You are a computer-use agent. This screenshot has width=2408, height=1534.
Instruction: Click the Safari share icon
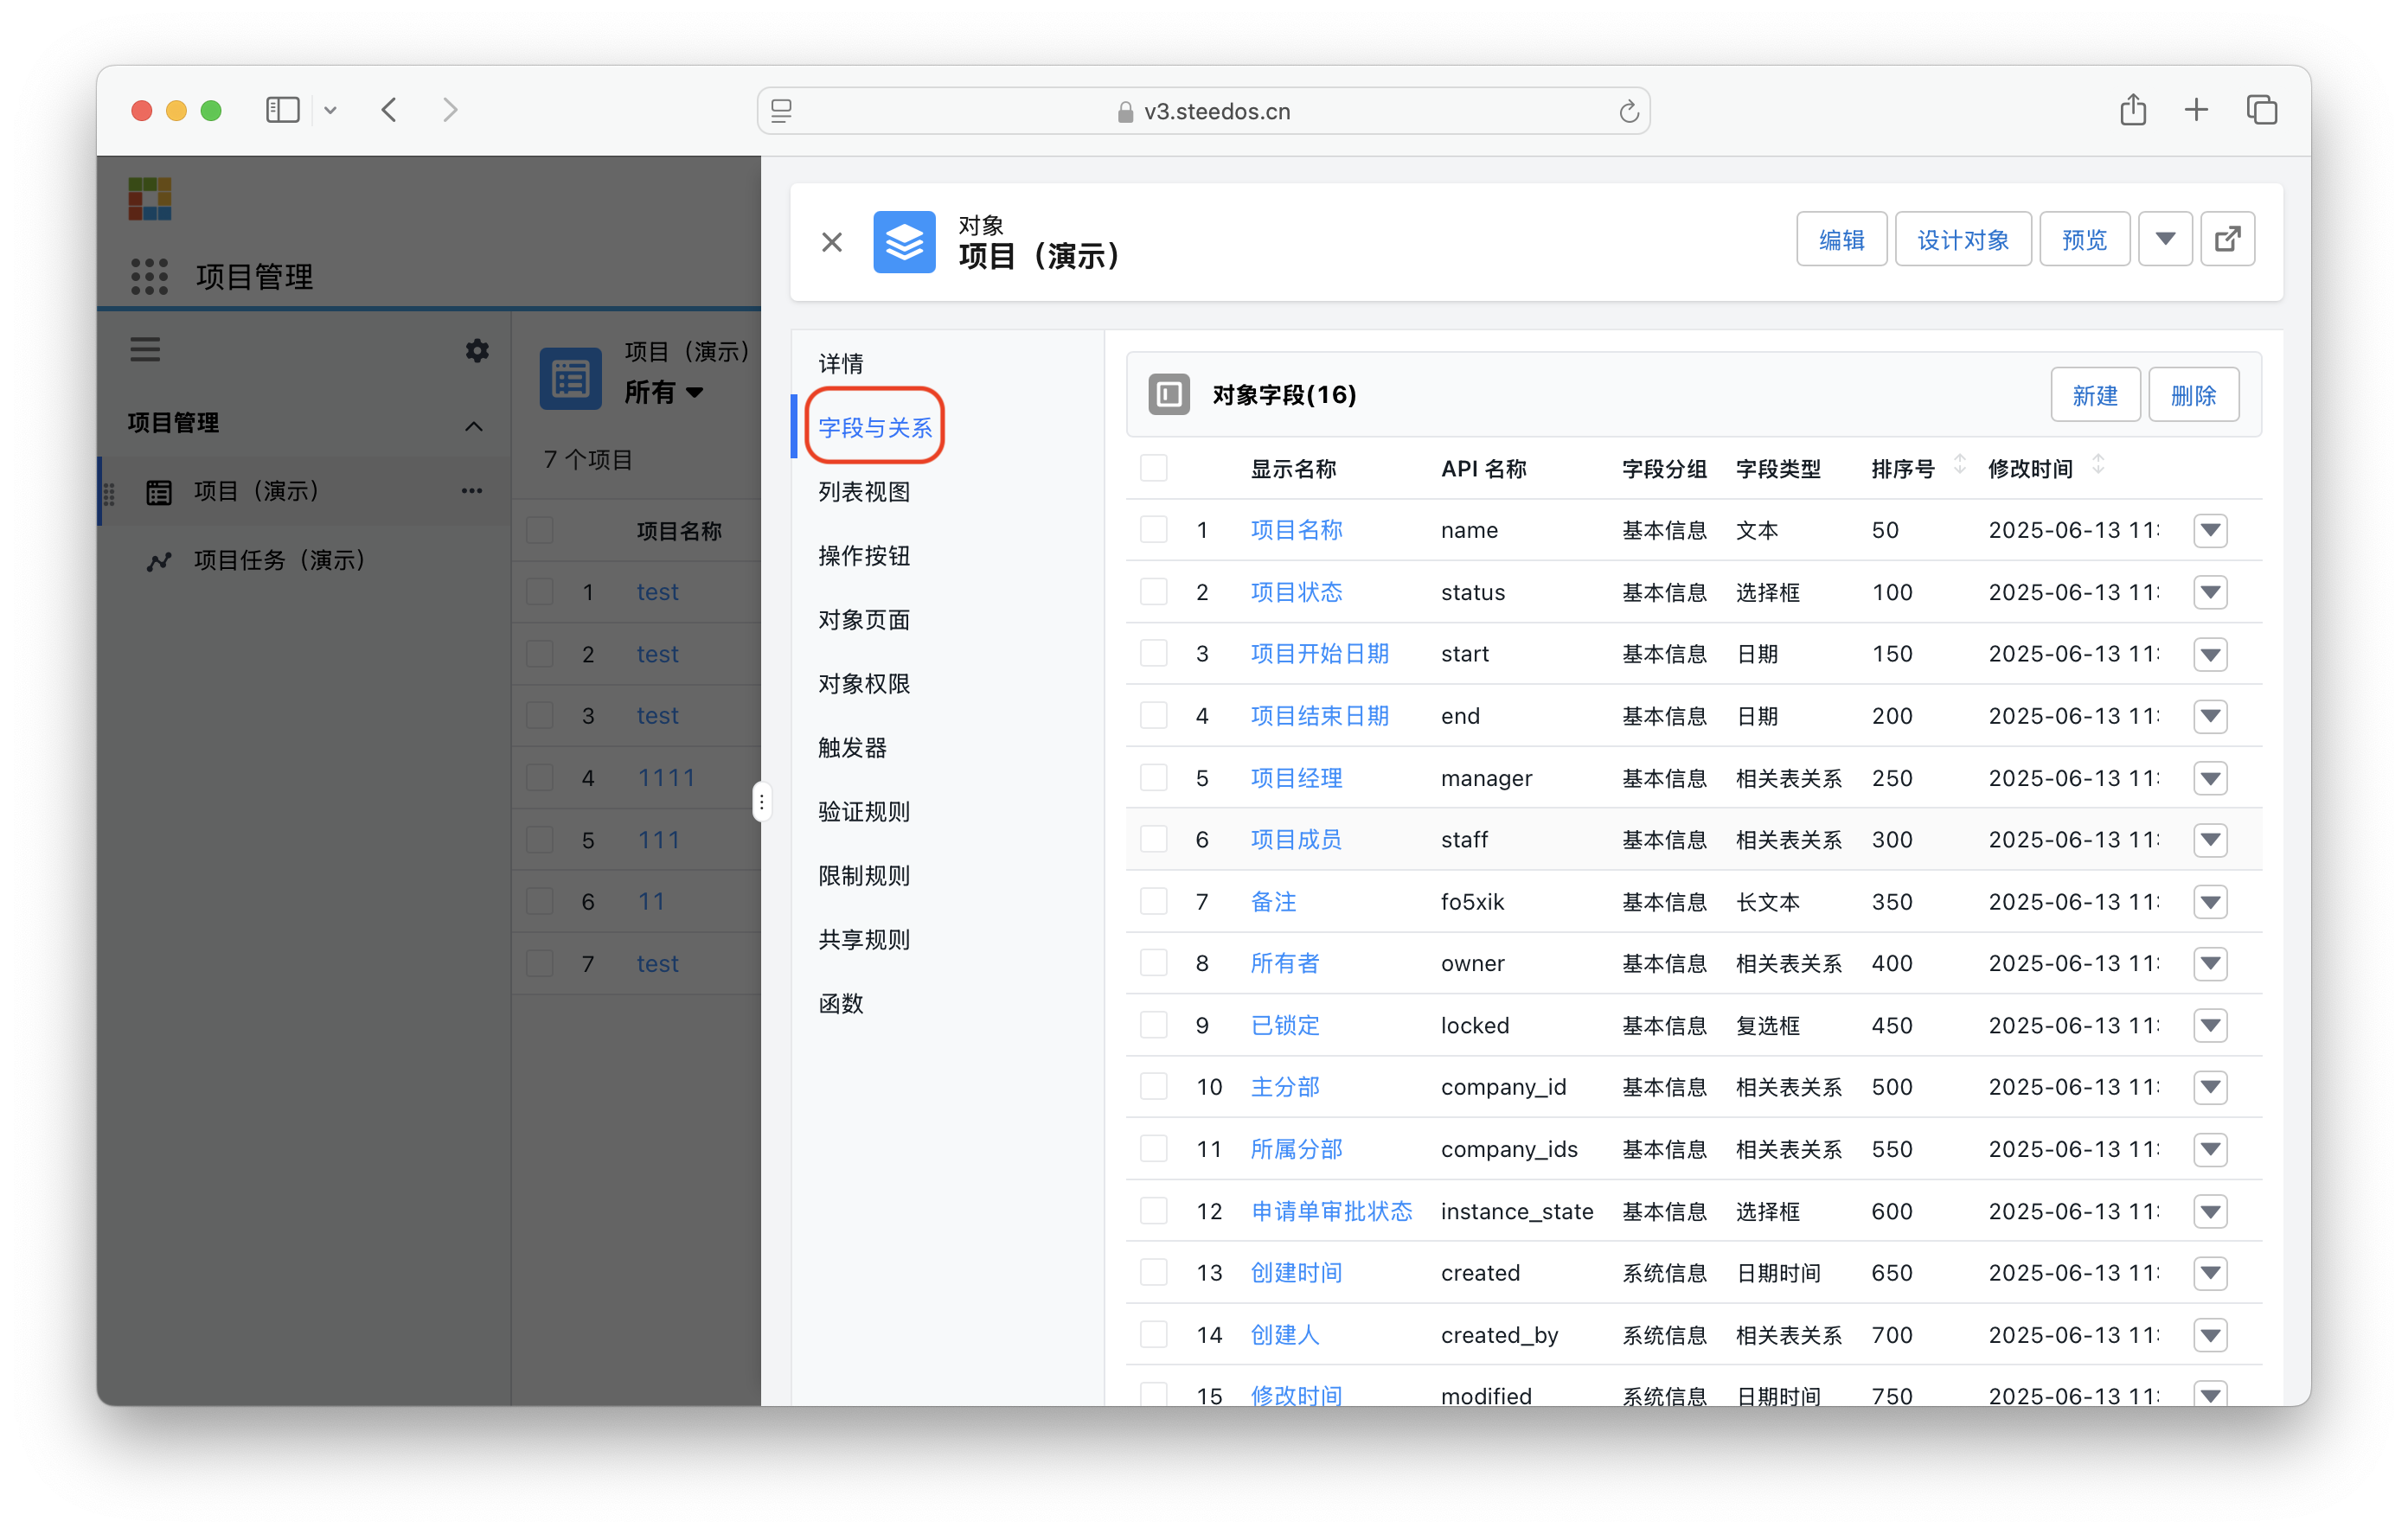coord(2132,109)
